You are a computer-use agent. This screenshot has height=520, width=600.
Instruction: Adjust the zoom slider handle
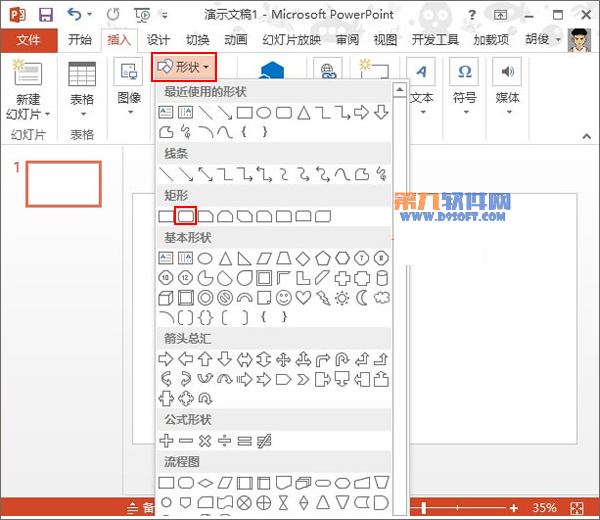coord(424,508)
